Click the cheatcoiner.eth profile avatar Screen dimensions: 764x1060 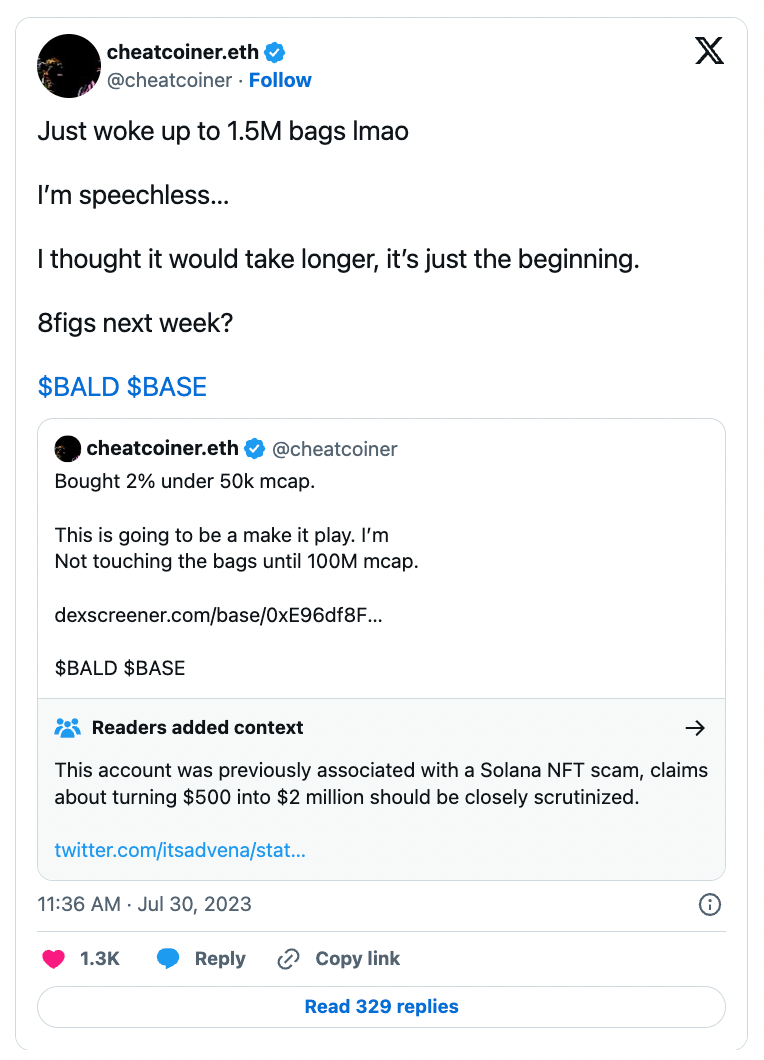tap(68, 66)
